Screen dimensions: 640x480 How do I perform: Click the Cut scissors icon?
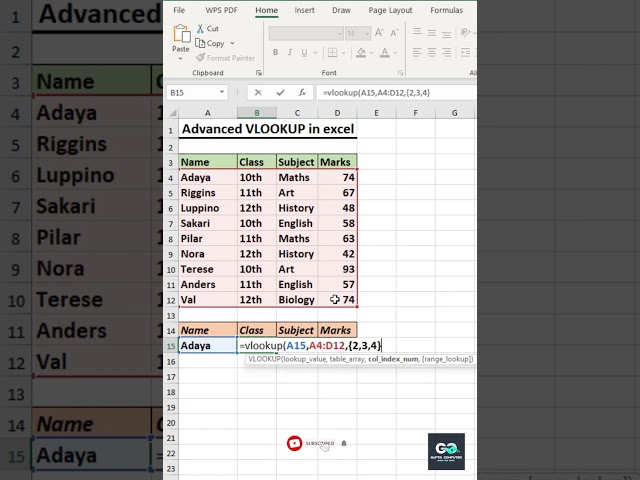200,29
